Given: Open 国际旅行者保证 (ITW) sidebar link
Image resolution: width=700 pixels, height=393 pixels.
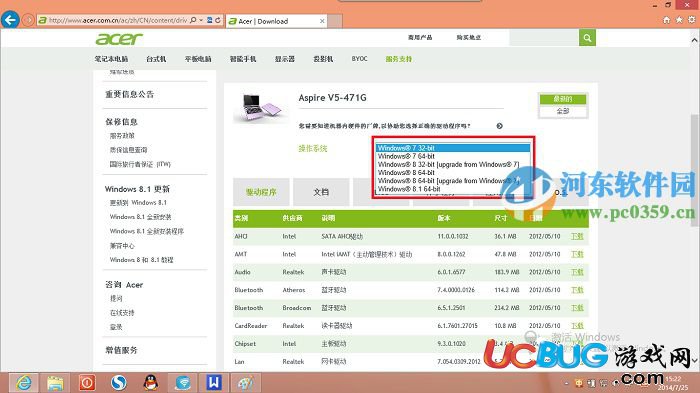Looking at the screenshot, I should coord(140,164).
